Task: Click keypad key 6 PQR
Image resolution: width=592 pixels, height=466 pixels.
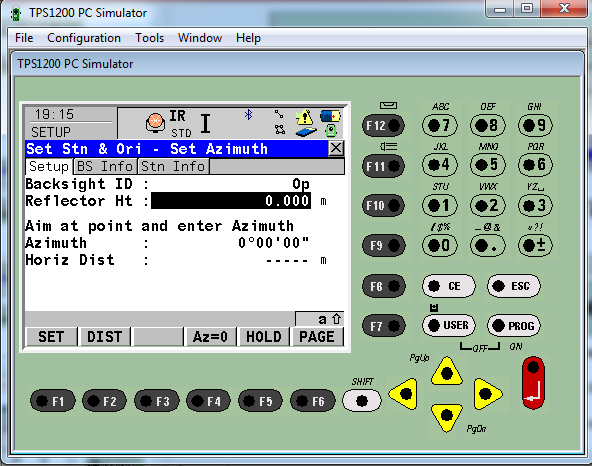Action: (x=535, y=165)
